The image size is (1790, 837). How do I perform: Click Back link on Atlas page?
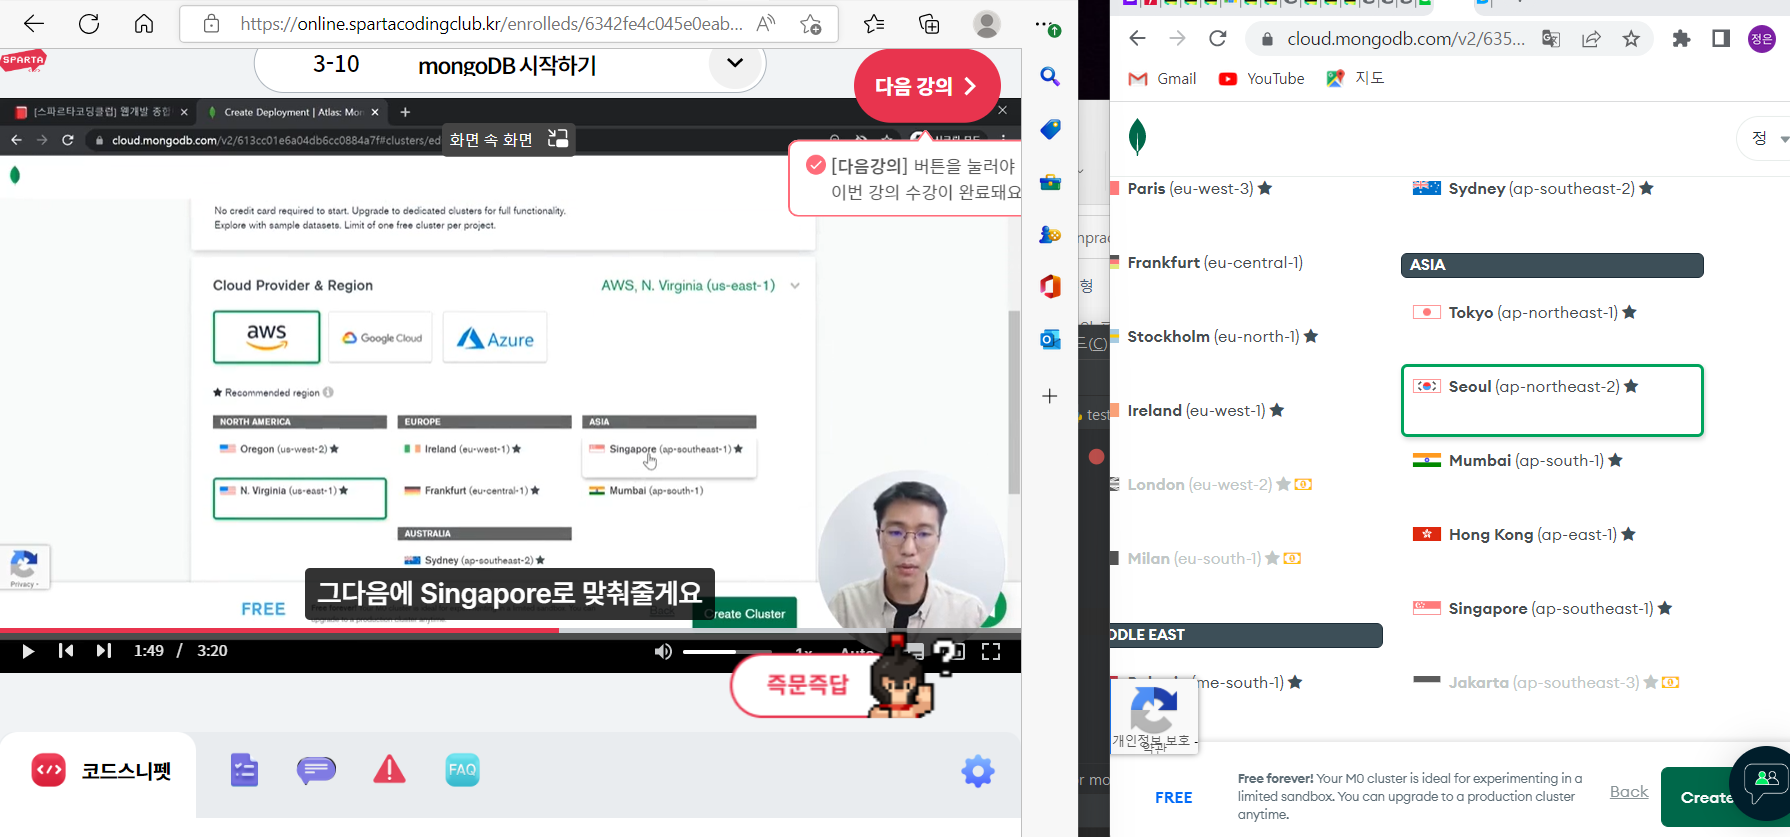tap(1629, 791)
